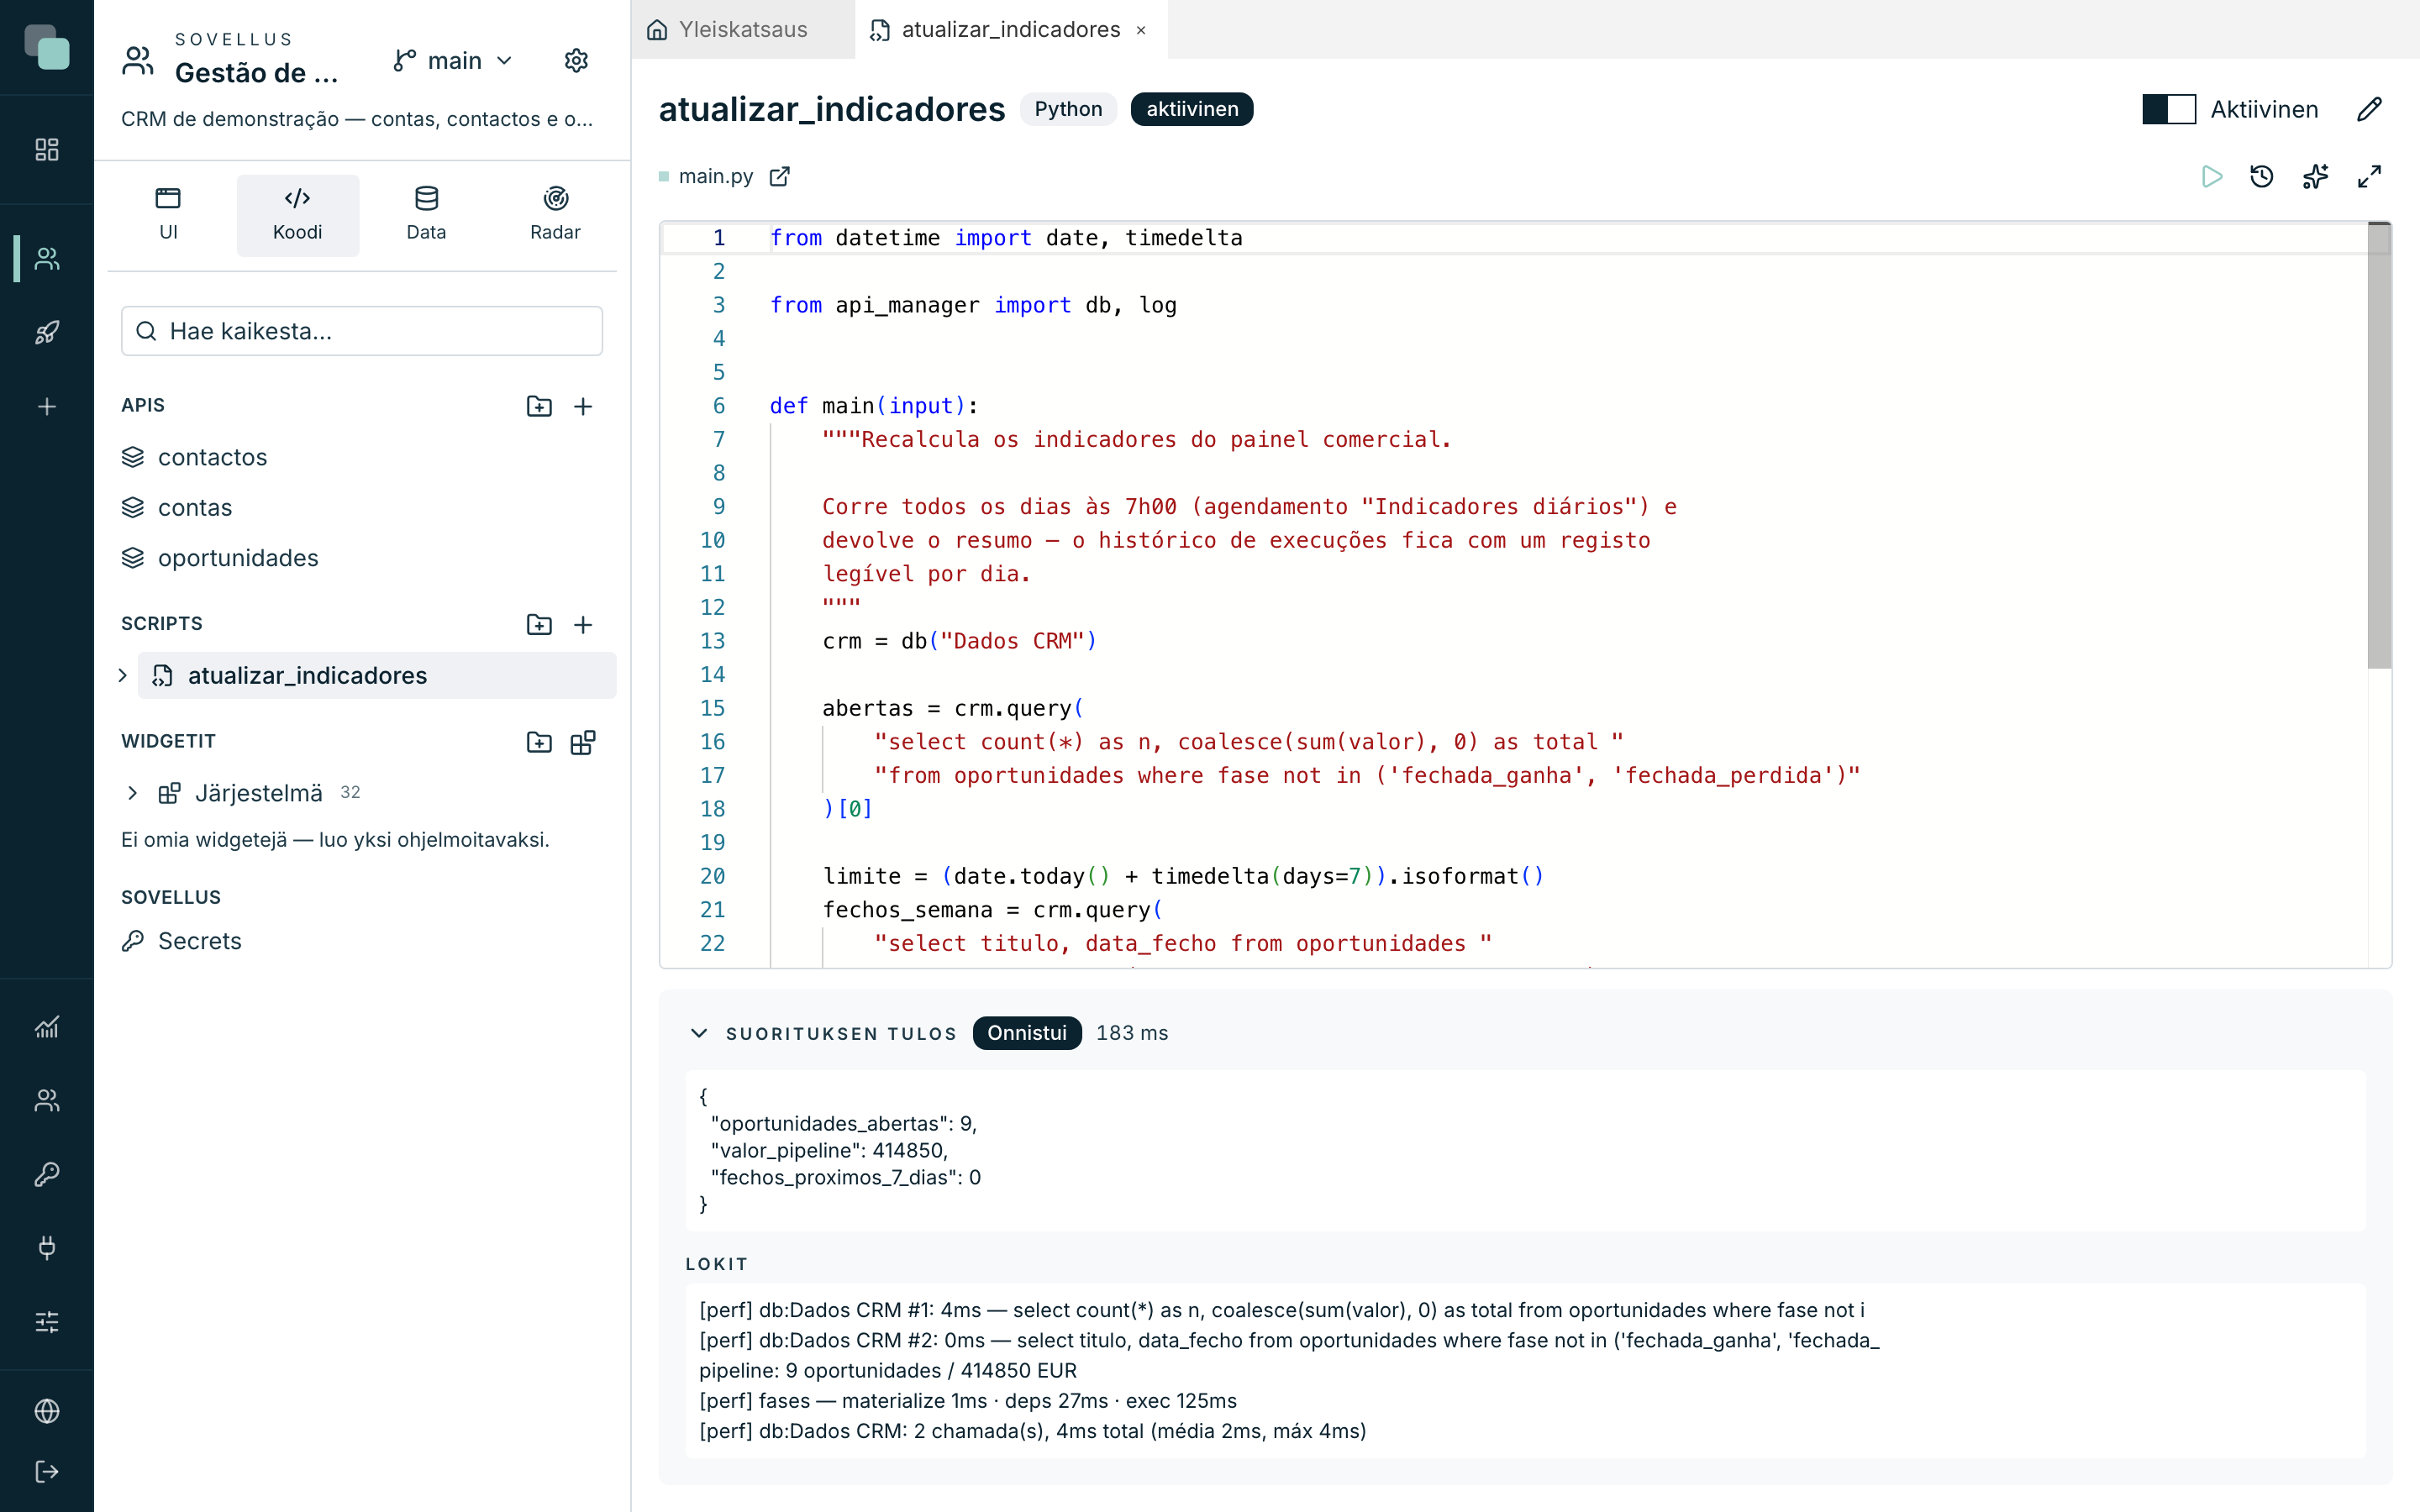The image size is (2420, 1512).
Task: Click the code editor vertical scrollbar
Action: point(2379,446)
